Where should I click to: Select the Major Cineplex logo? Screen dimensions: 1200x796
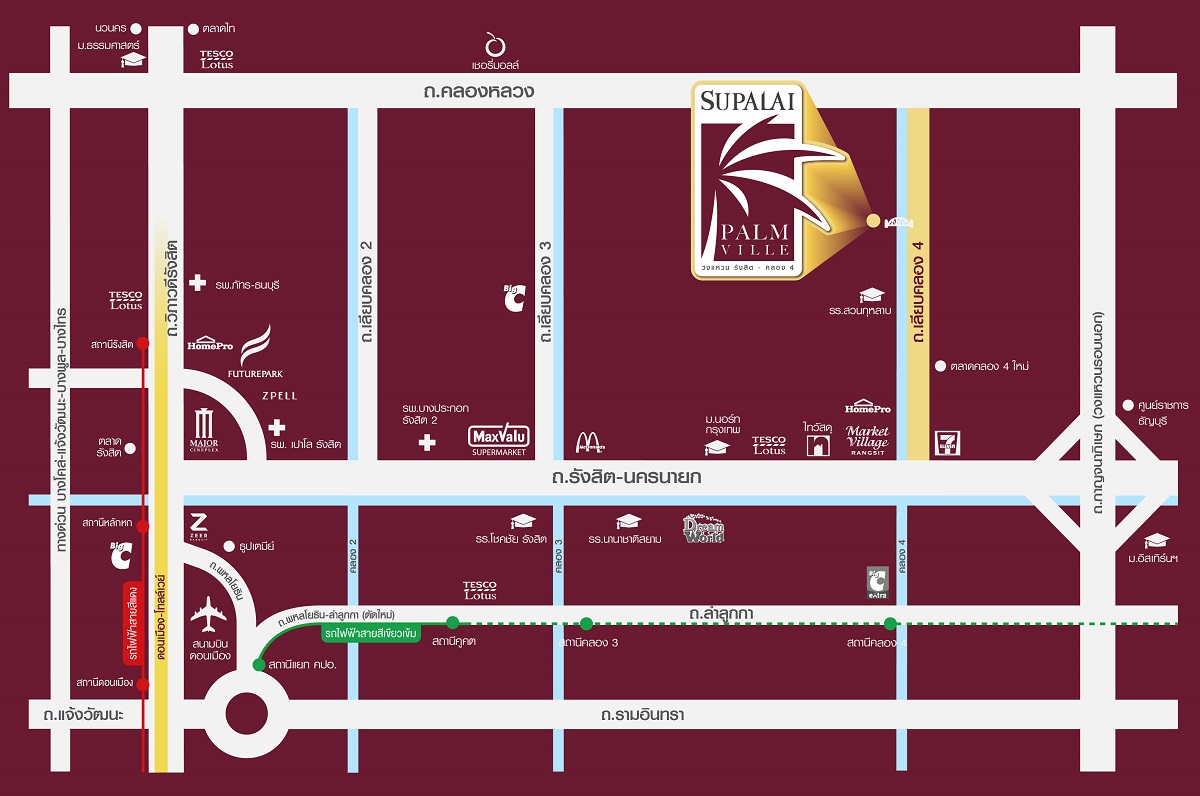204,427
